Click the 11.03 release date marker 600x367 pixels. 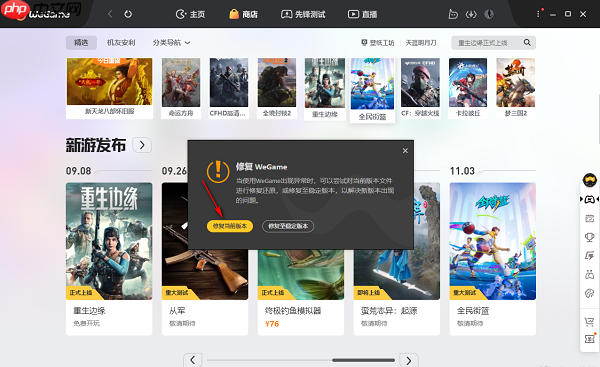[x=462, y=171]
